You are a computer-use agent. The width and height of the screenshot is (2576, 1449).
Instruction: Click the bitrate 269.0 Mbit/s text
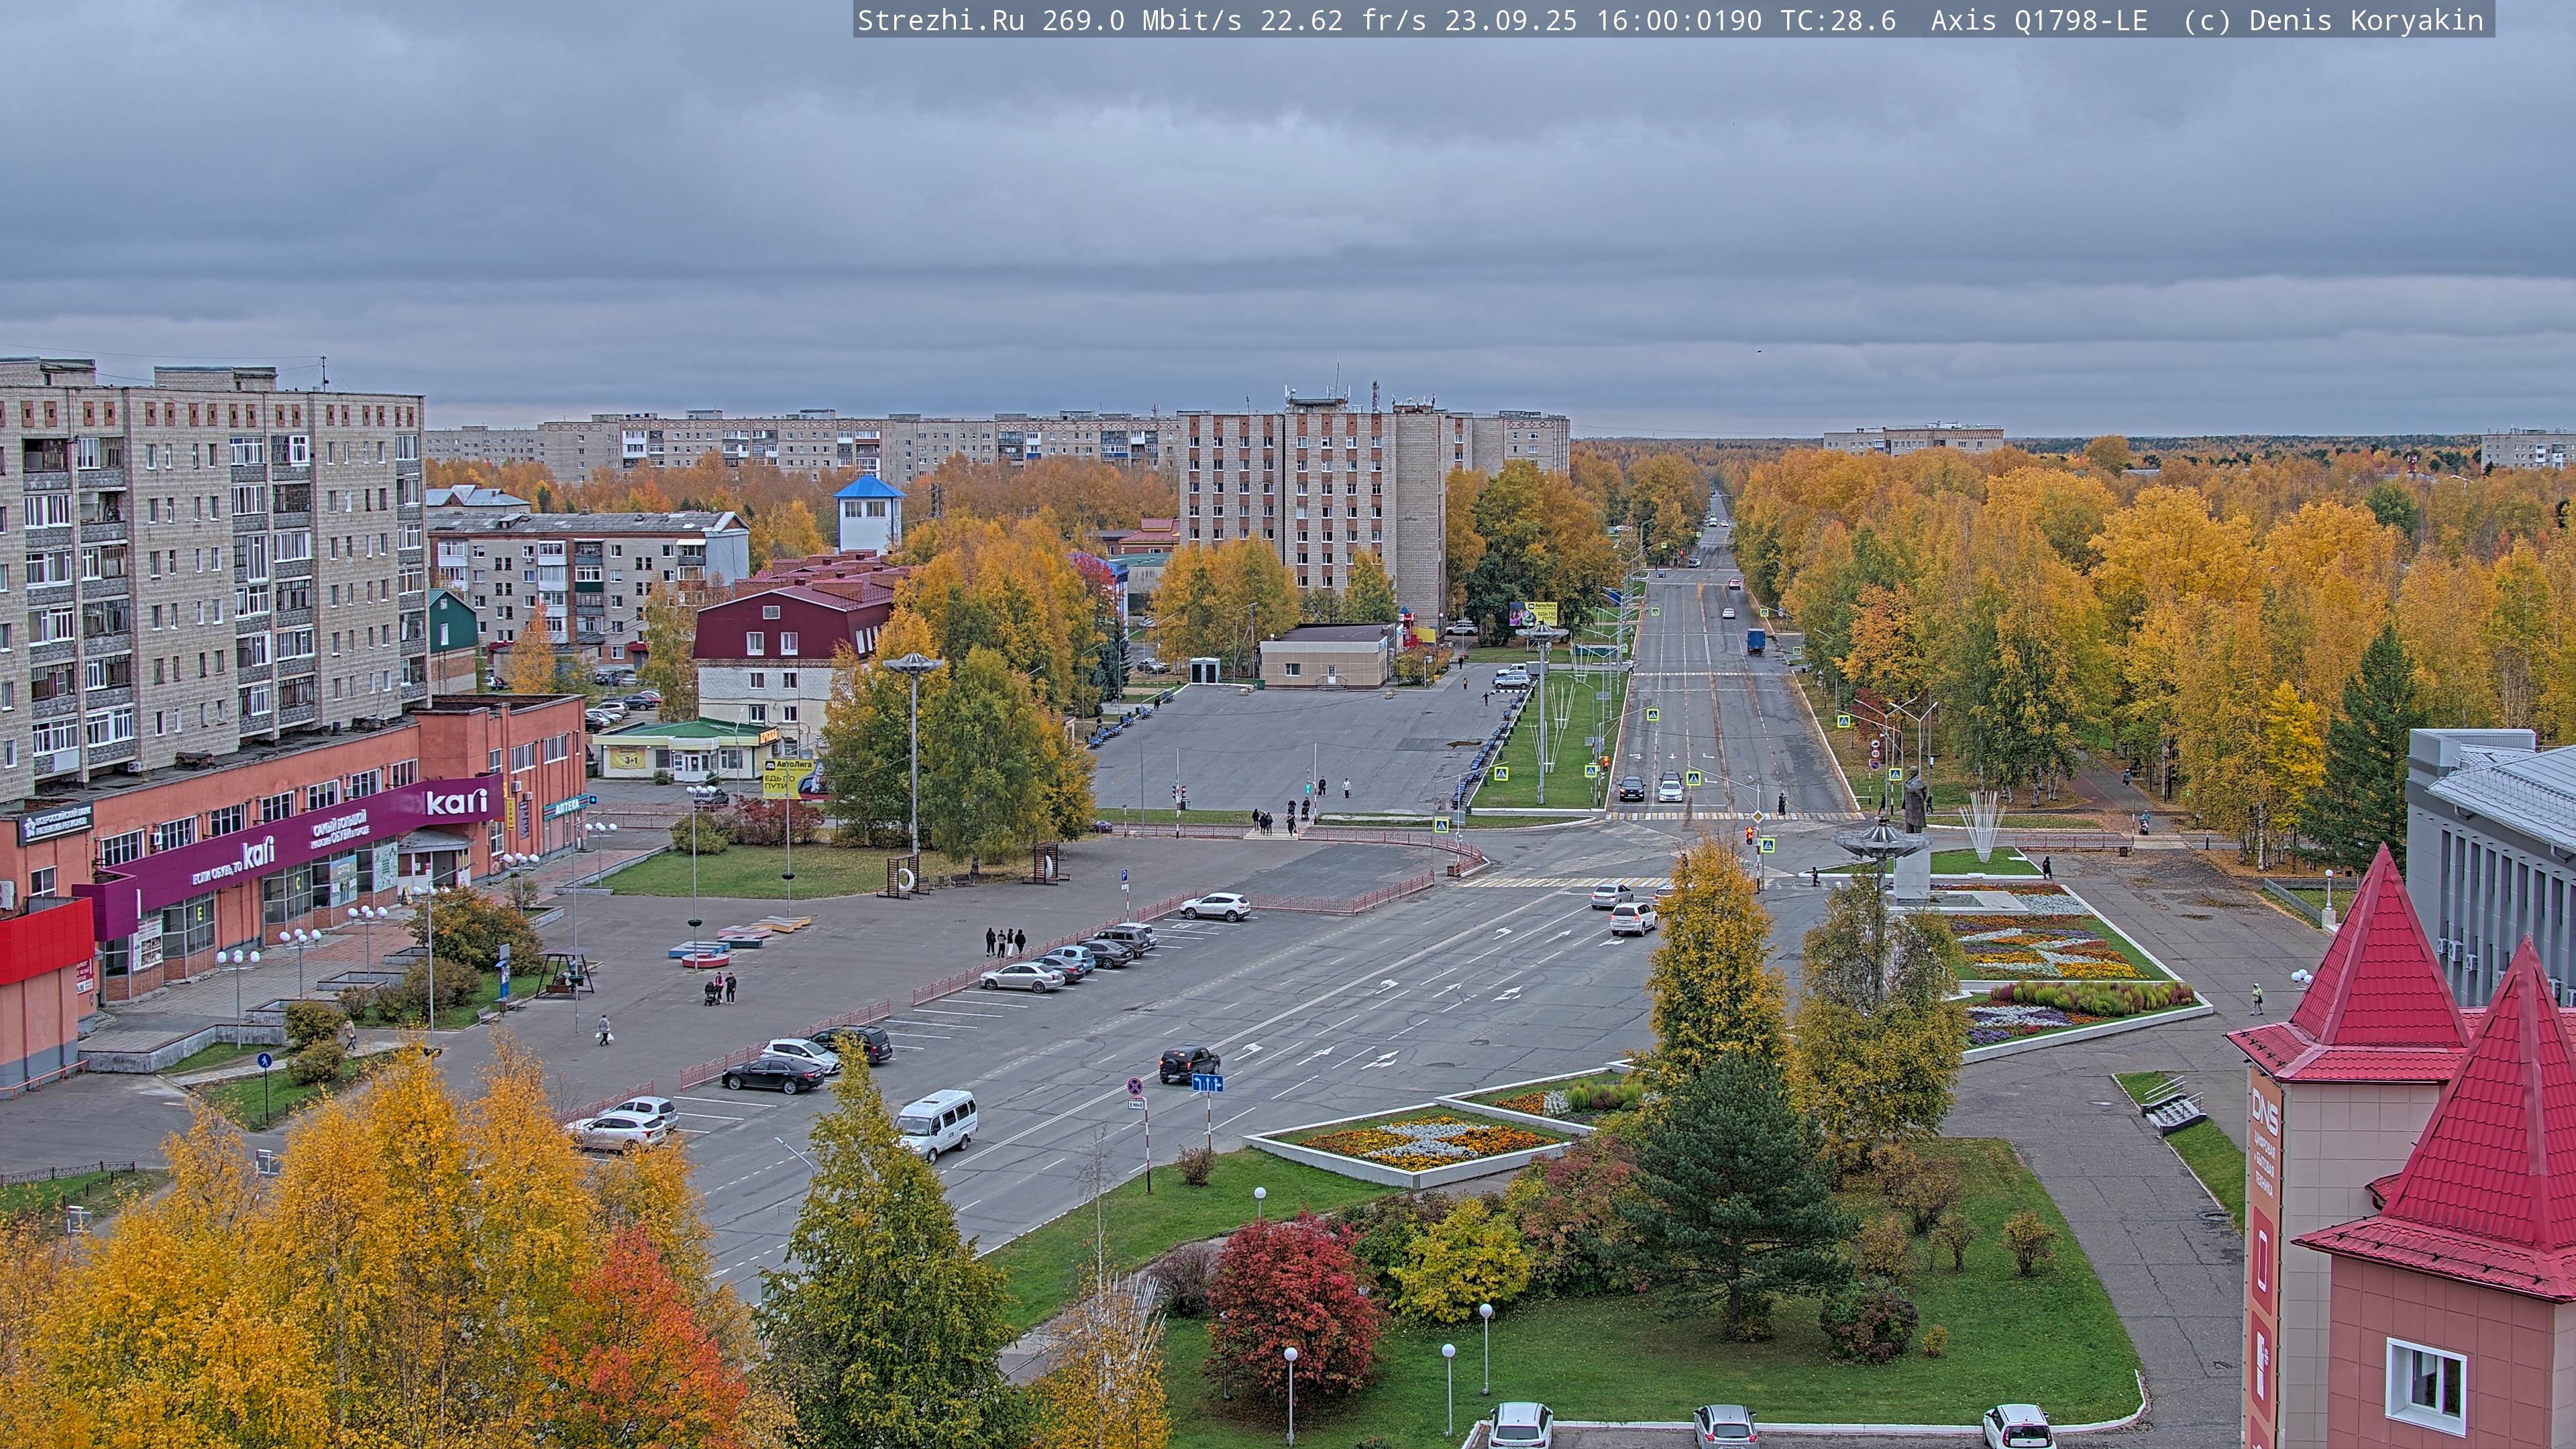(x=1142, y=20)
